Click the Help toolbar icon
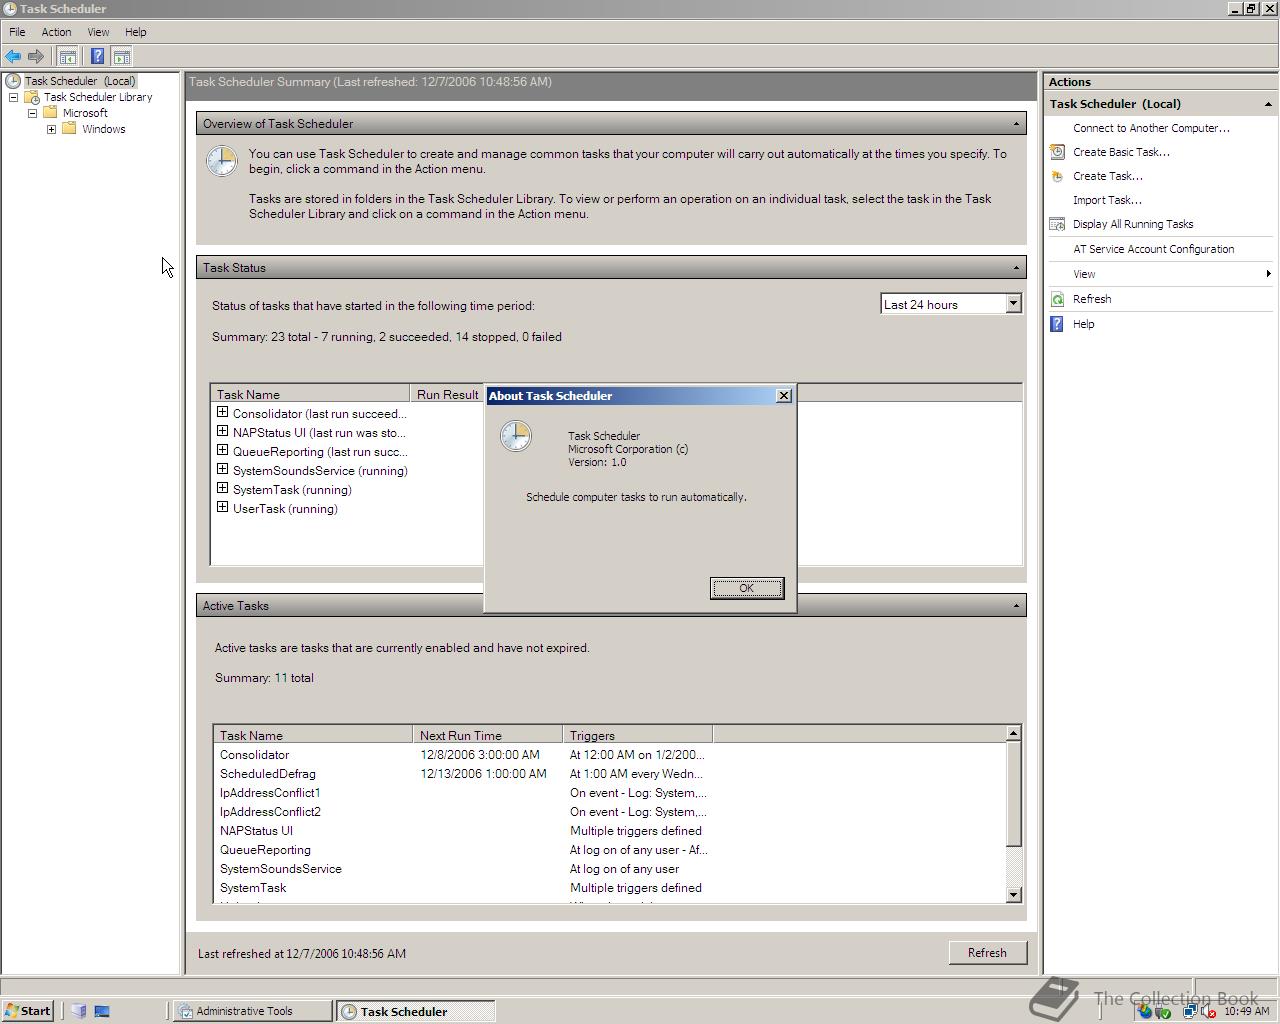Image resolution: width=1280 pixels, height=1024 pixels. [97, 57]
